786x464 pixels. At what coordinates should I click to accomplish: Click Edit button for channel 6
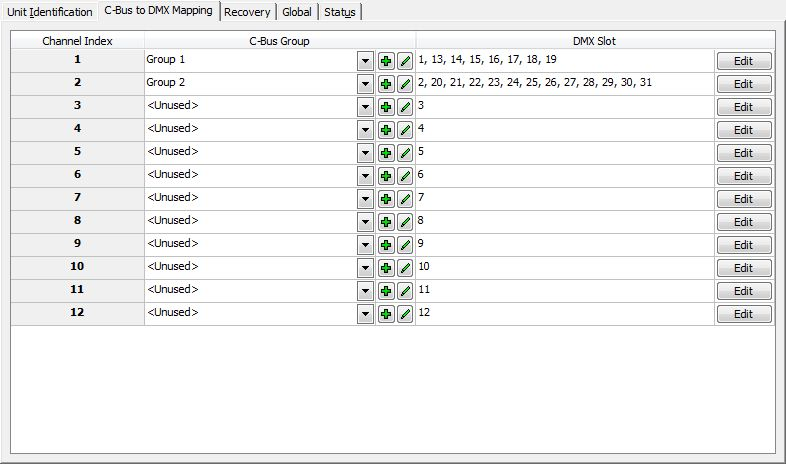pos(744,176)
